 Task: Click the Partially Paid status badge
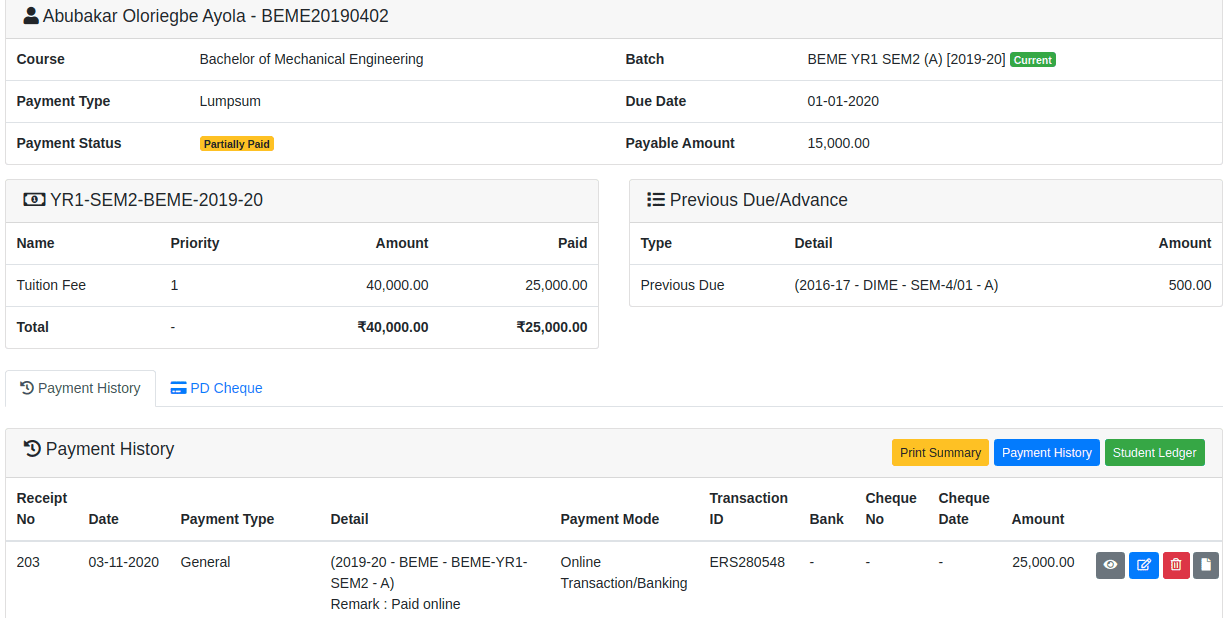237,144
